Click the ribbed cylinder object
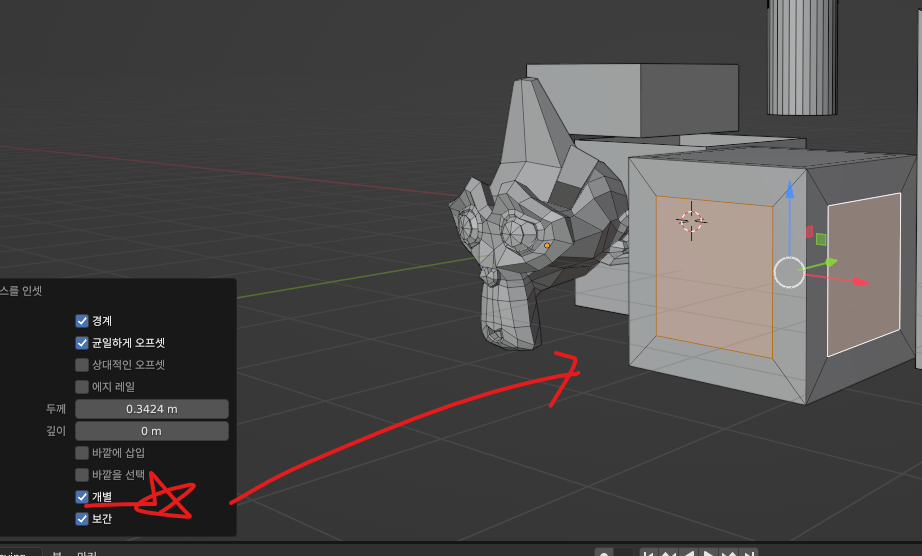The image size is (922, 556). [802, 57]
